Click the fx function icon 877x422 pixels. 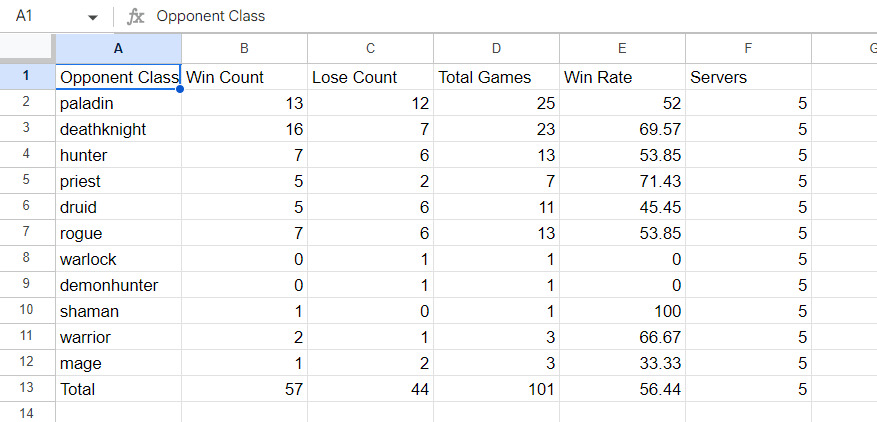[135, 17]
